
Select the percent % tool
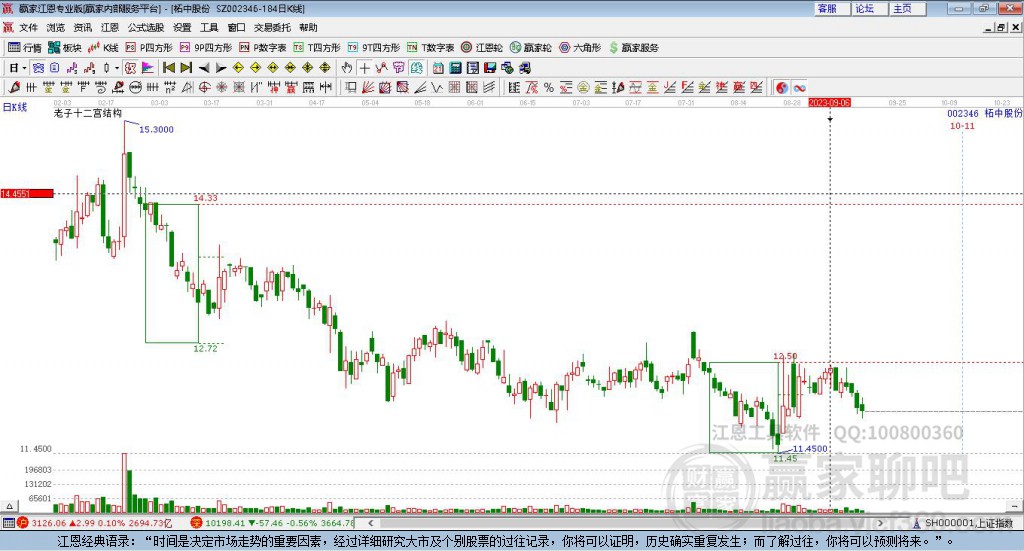point(549,87)
